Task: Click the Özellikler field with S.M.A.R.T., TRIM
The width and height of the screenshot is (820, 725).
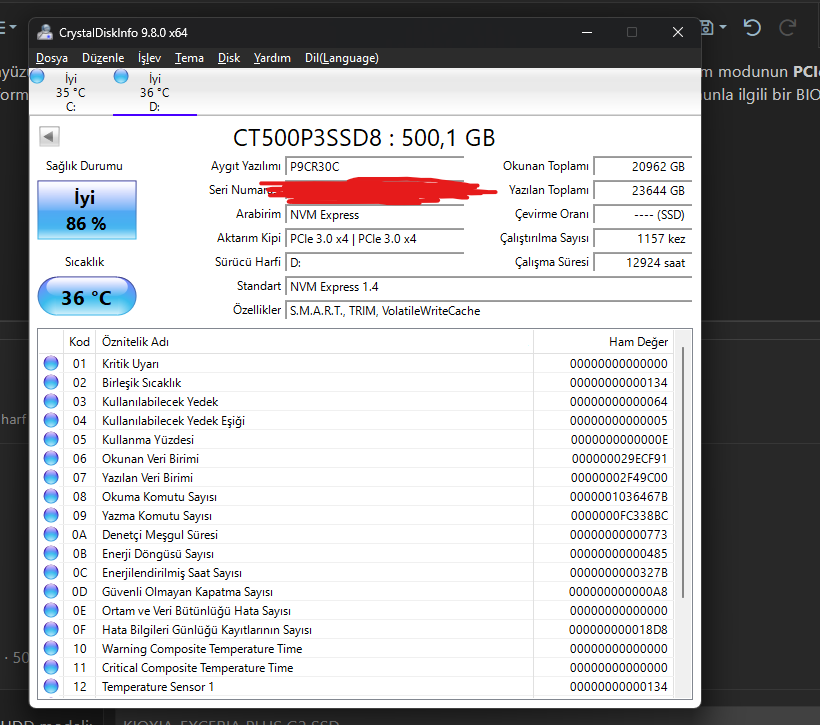Action: (x=488, y=311)
